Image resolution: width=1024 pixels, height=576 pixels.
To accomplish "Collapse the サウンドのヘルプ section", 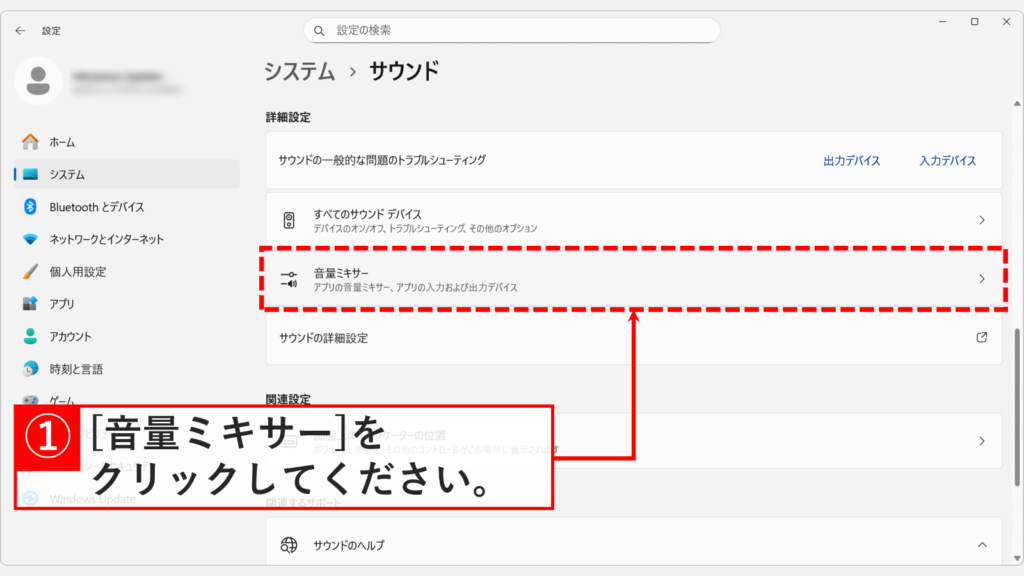I will click(x=983, y=543).
